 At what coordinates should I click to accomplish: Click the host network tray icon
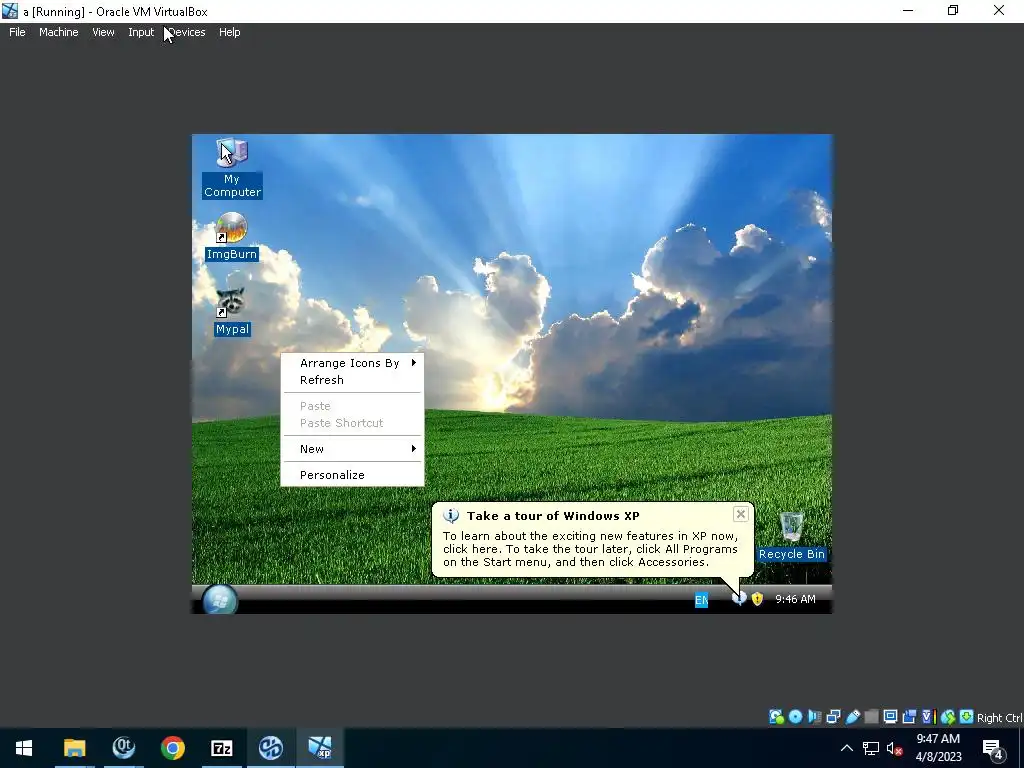point(871,748)
